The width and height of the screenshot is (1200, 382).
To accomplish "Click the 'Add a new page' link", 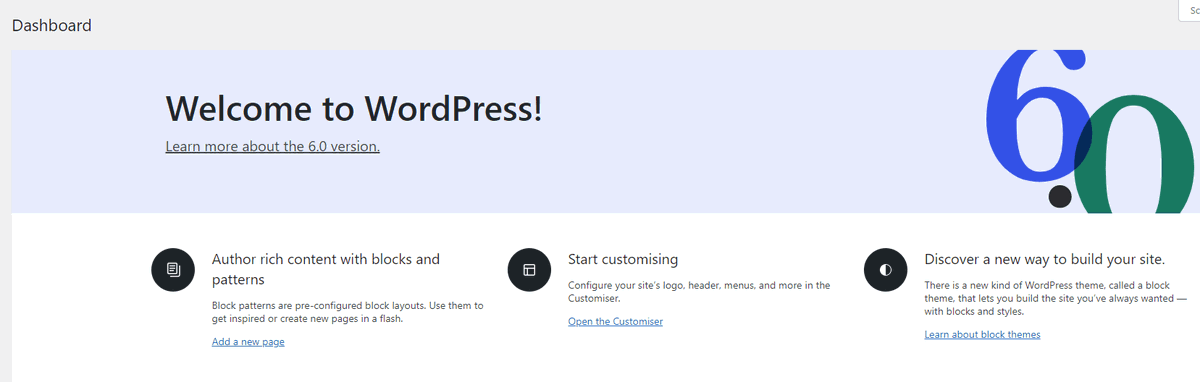I will 248,342.
